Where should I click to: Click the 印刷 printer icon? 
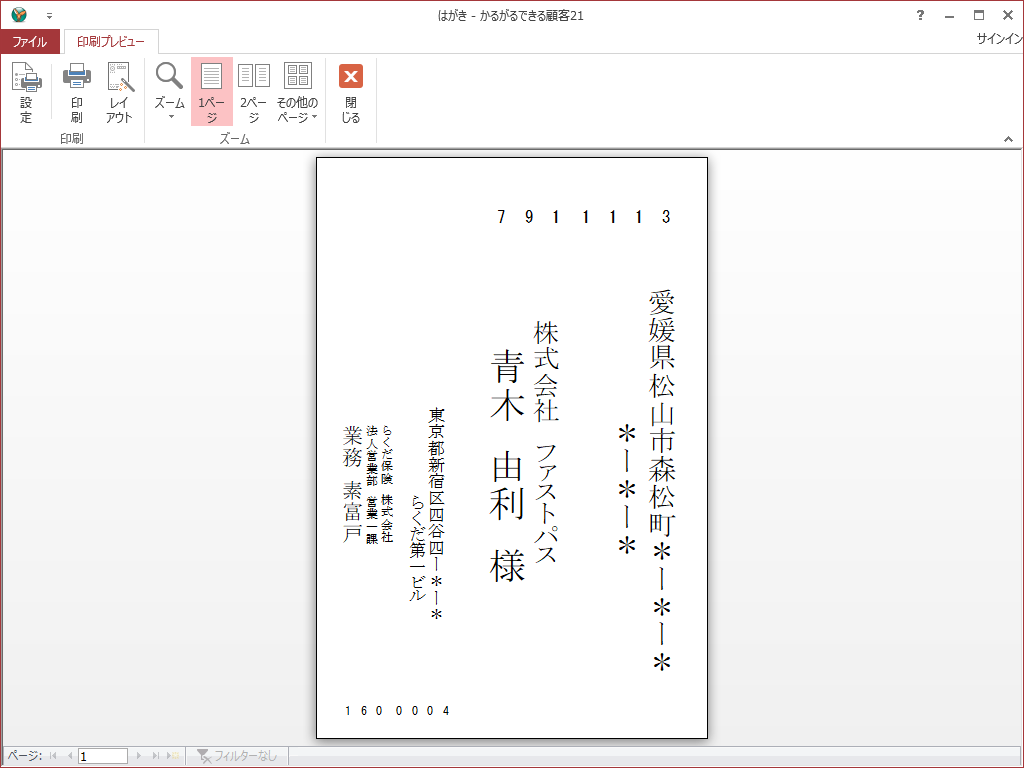pos(77,91)
